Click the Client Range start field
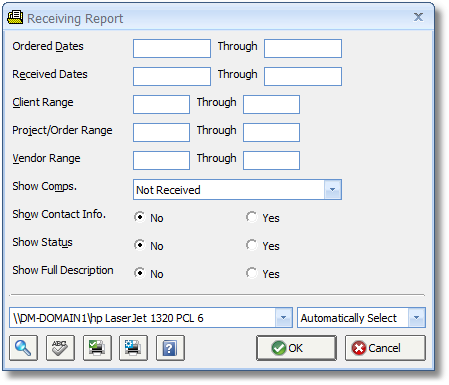Viewport: 449px width, 385px height. pos(161,104)
